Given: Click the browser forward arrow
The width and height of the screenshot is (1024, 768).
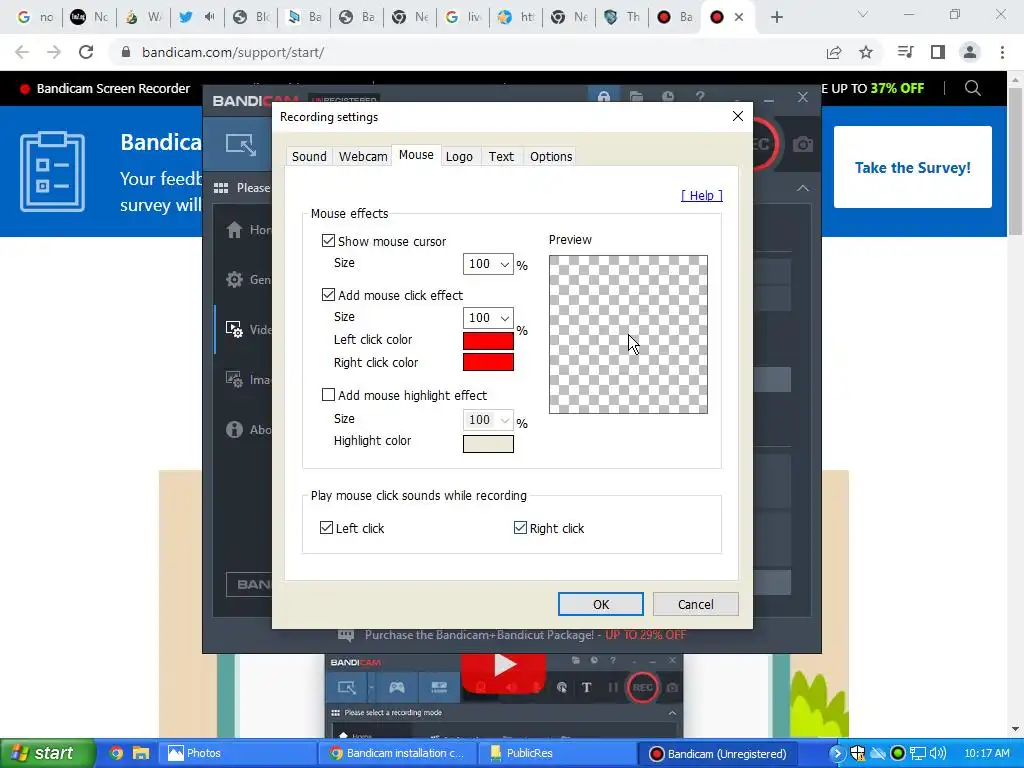Looking at the screenshot, I should coord(54,52).
